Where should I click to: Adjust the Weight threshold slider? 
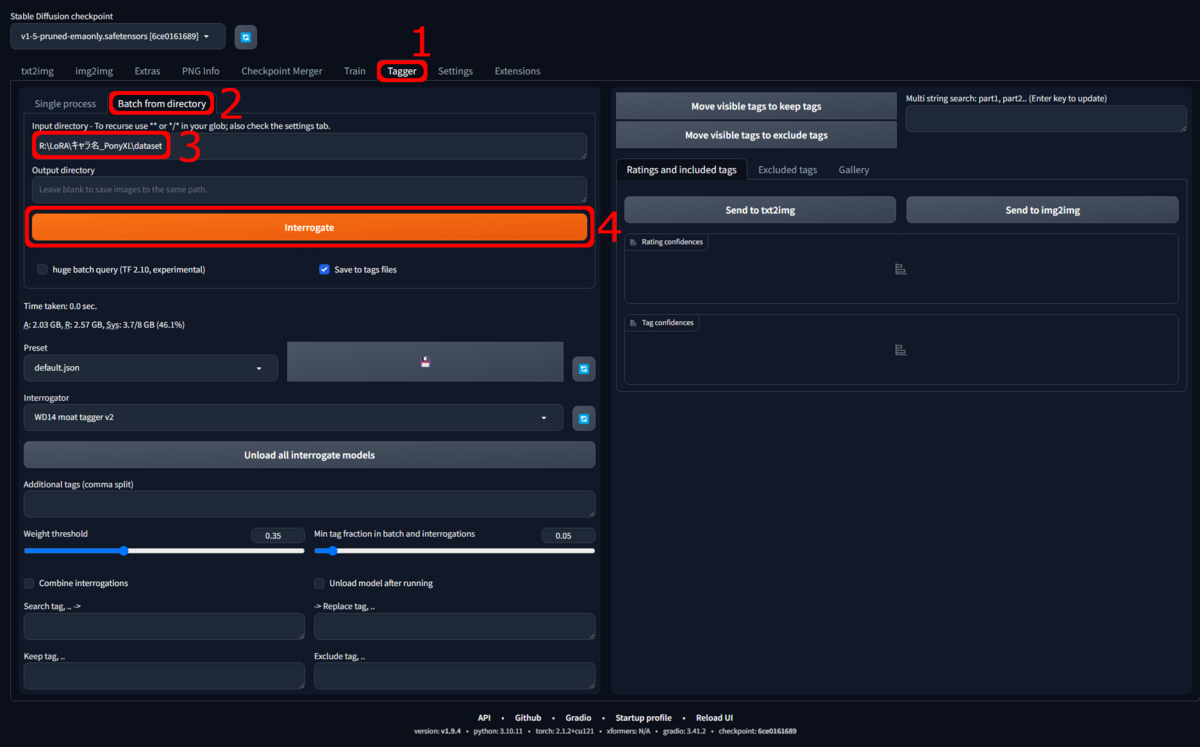tap(164, 550)
